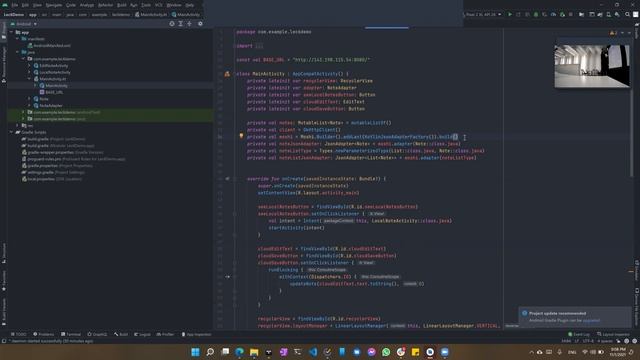
Task: Open the Code menu
Action: [71, 5]
